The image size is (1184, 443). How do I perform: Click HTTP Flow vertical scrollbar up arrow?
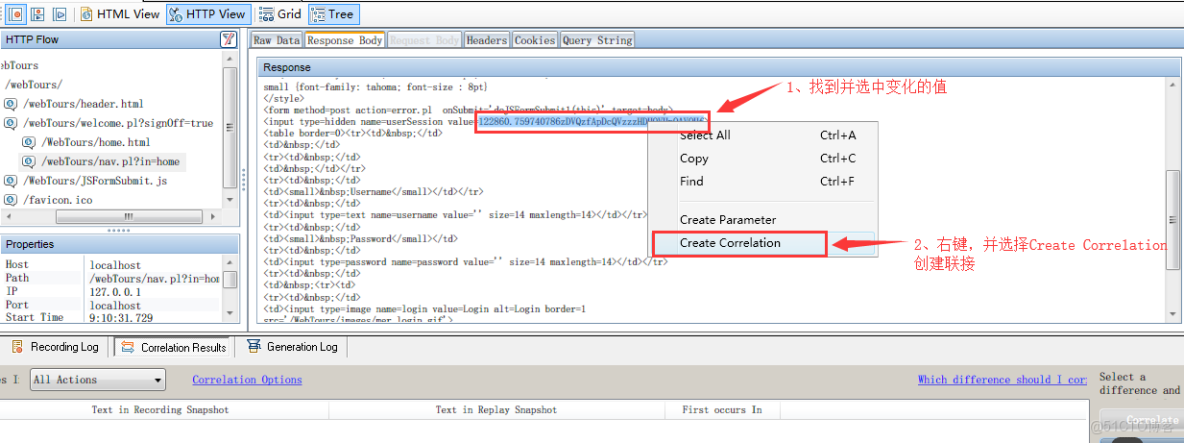tap(231, 60)
